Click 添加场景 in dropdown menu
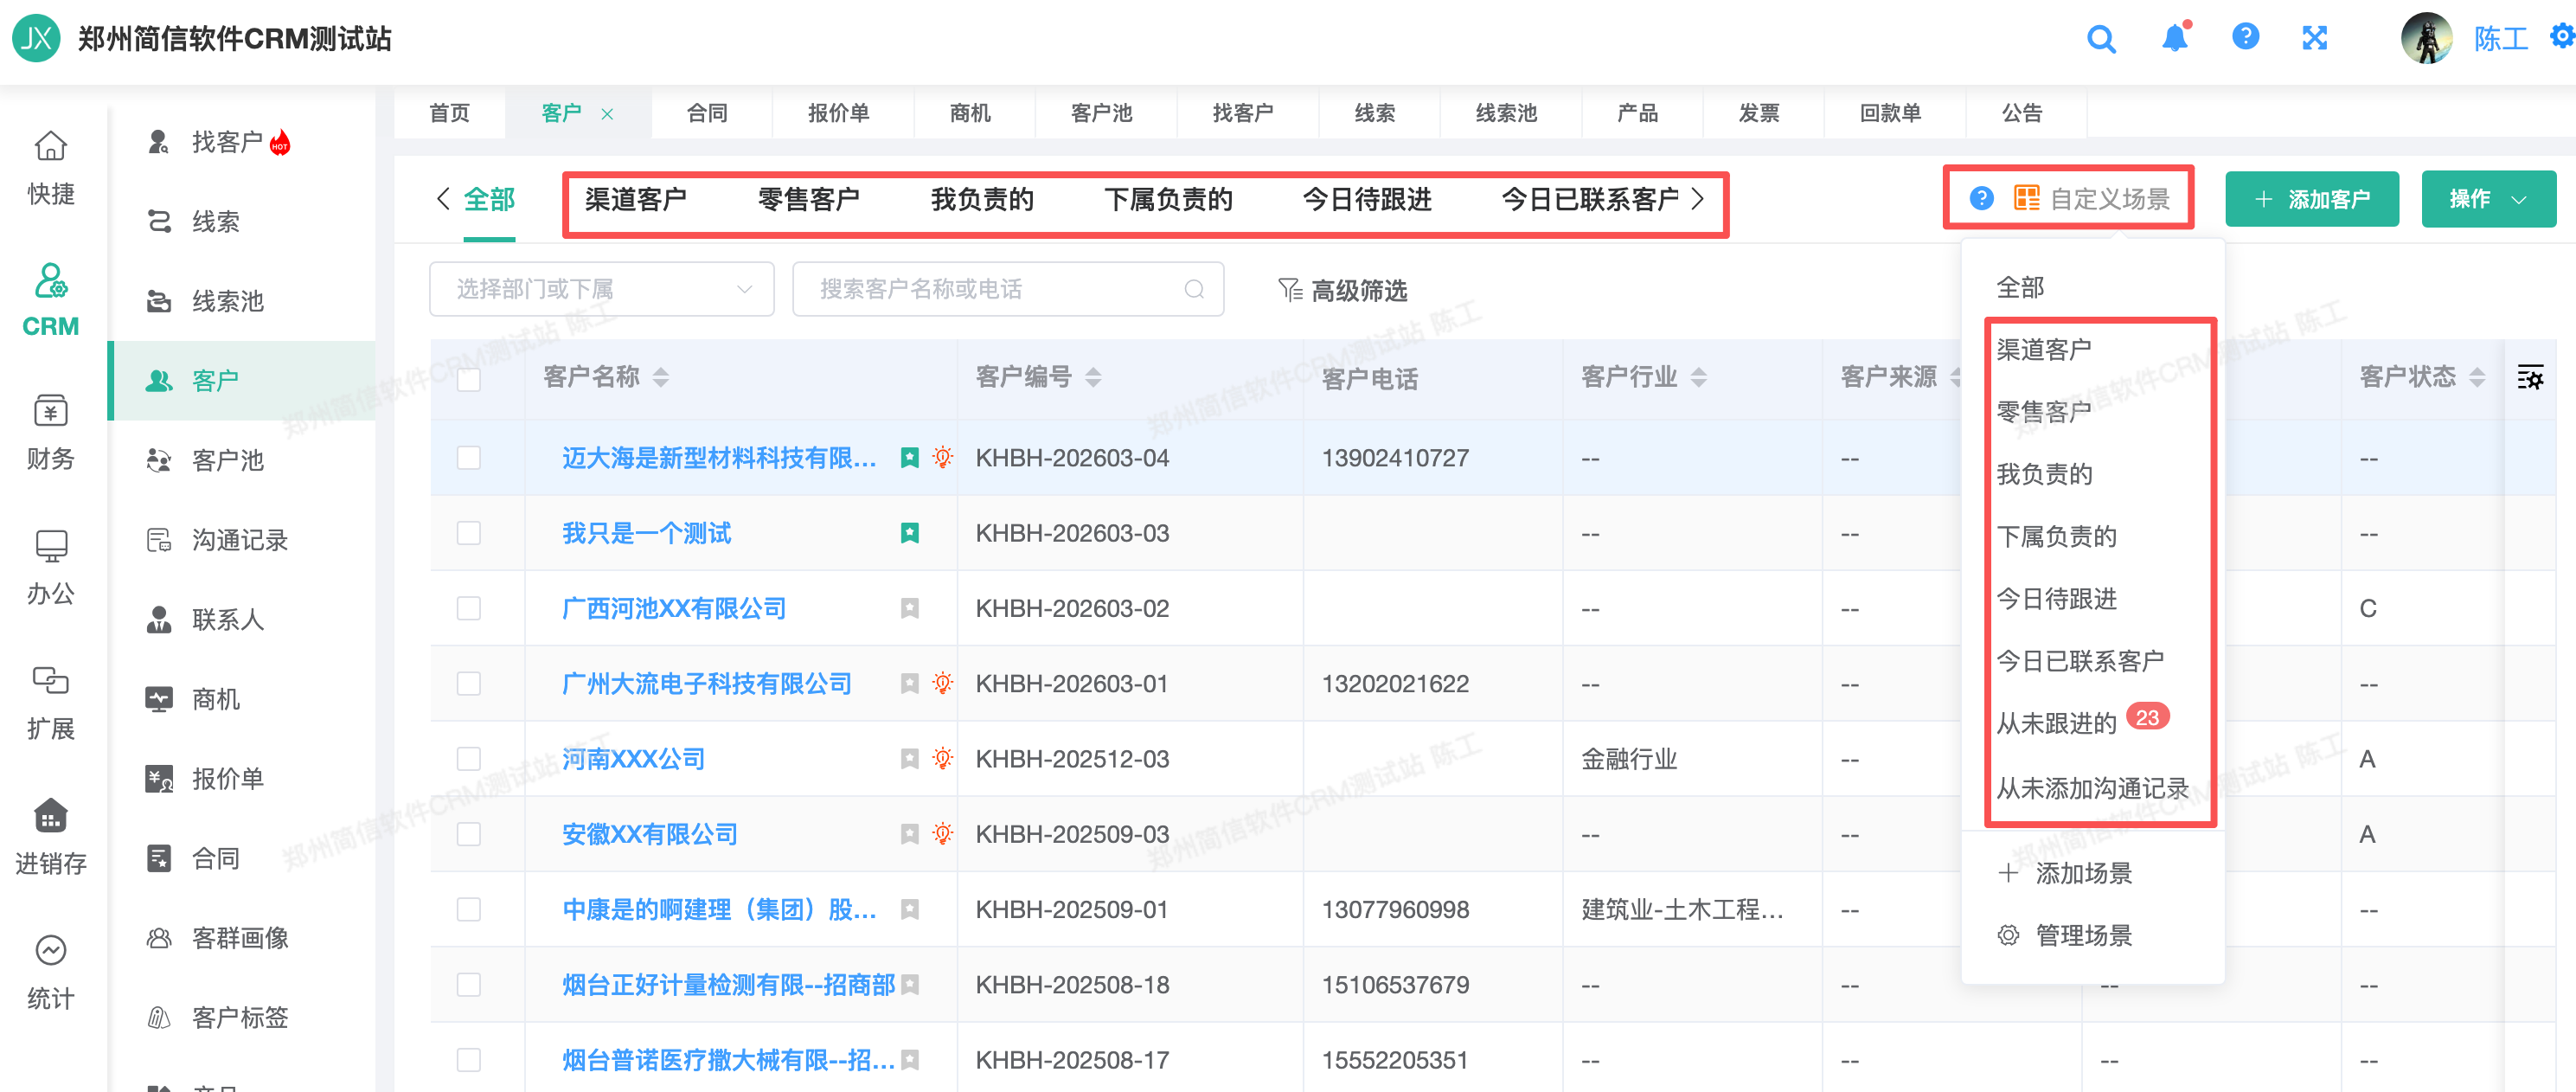2576x1092 pixels. click(2064, 873)
